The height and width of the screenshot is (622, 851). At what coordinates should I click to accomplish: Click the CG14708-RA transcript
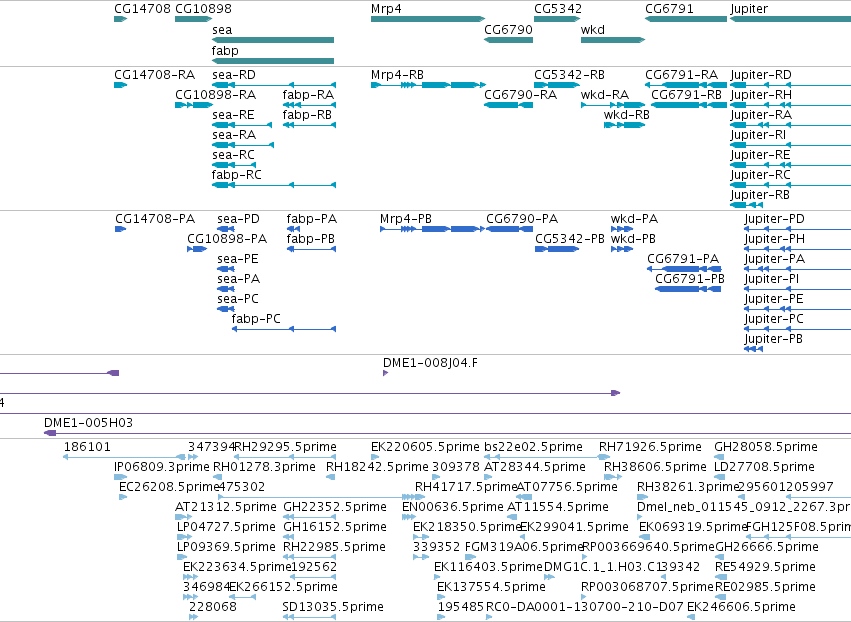coord(120,85)
